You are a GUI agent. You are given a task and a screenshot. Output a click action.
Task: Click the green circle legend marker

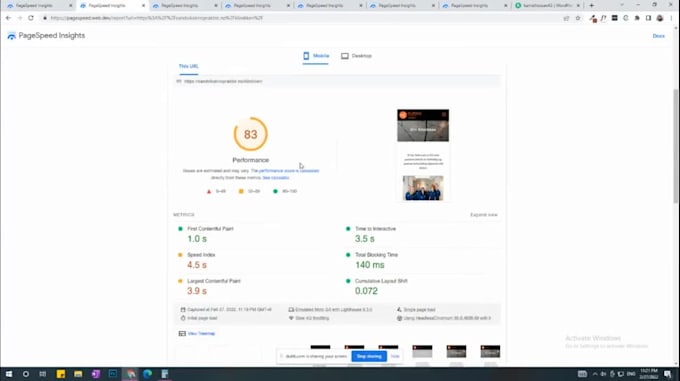[275, 191]
